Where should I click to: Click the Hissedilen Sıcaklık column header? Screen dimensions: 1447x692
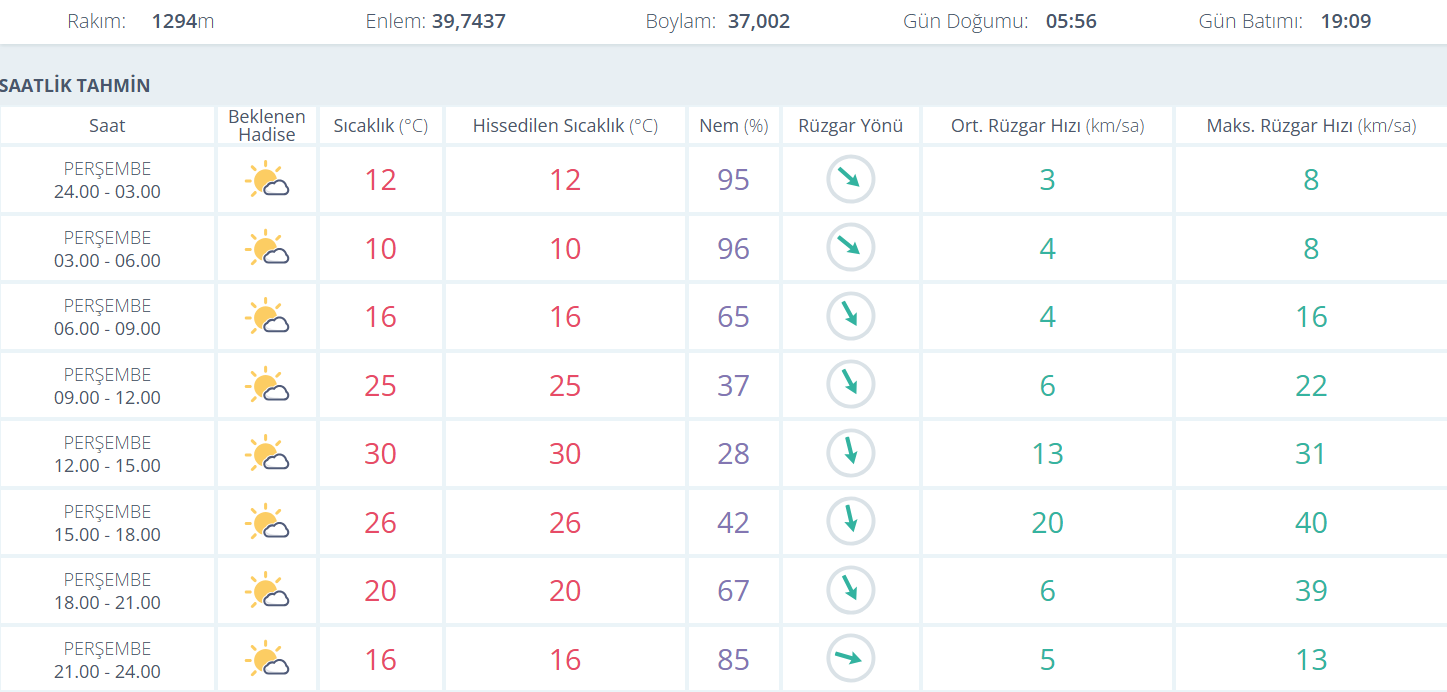coord(565,126)
